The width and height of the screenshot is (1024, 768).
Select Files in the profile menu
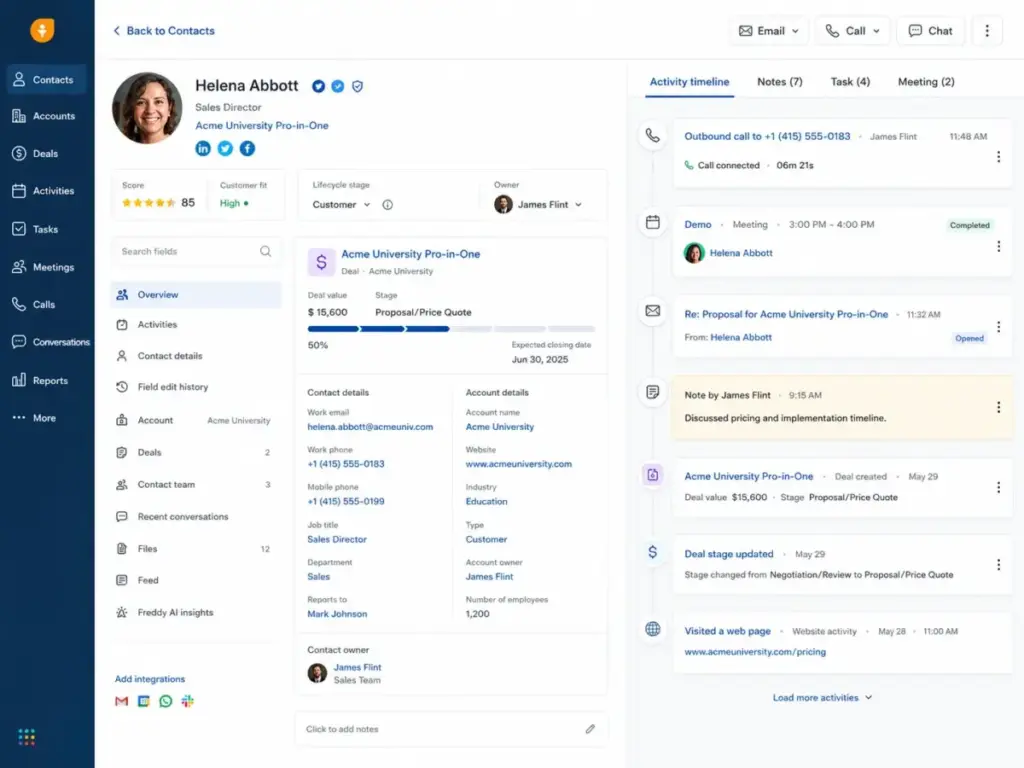[197, 549]
